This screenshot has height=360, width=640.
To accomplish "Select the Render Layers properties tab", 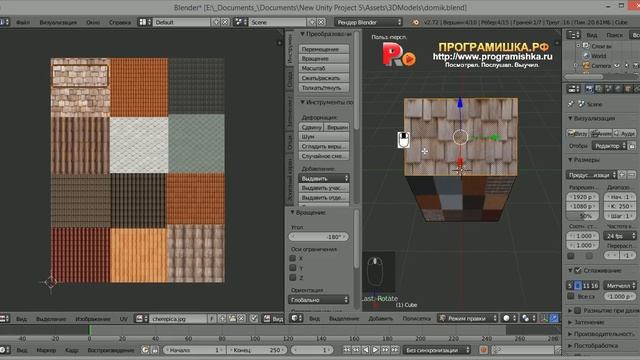I will [x=598, y=89].
